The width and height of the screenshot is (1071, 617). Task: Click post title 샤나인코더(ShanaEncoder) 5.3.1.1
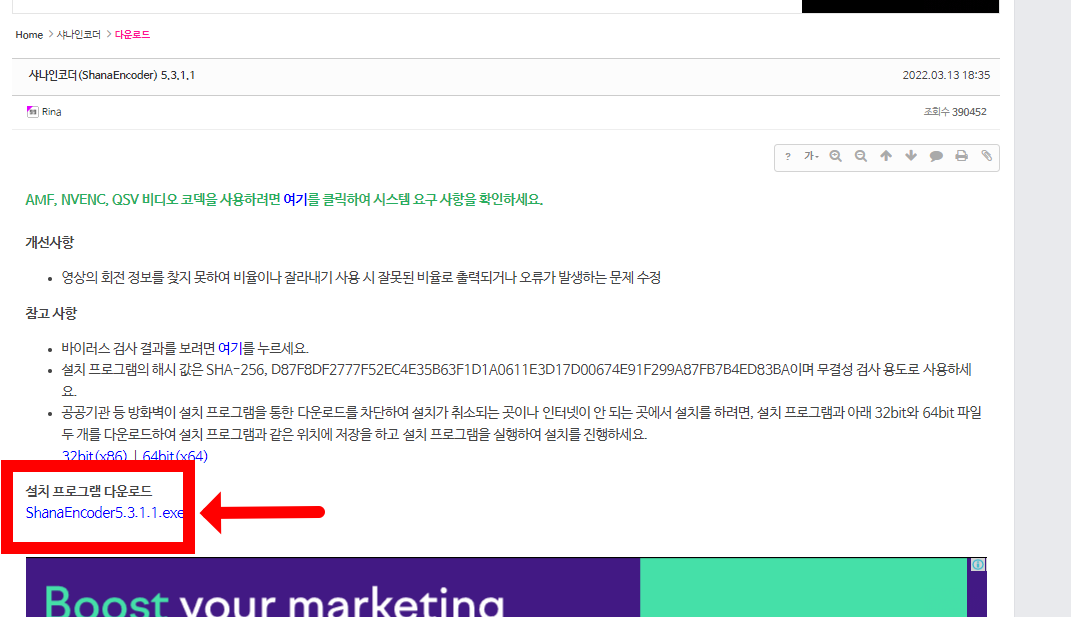112,75
